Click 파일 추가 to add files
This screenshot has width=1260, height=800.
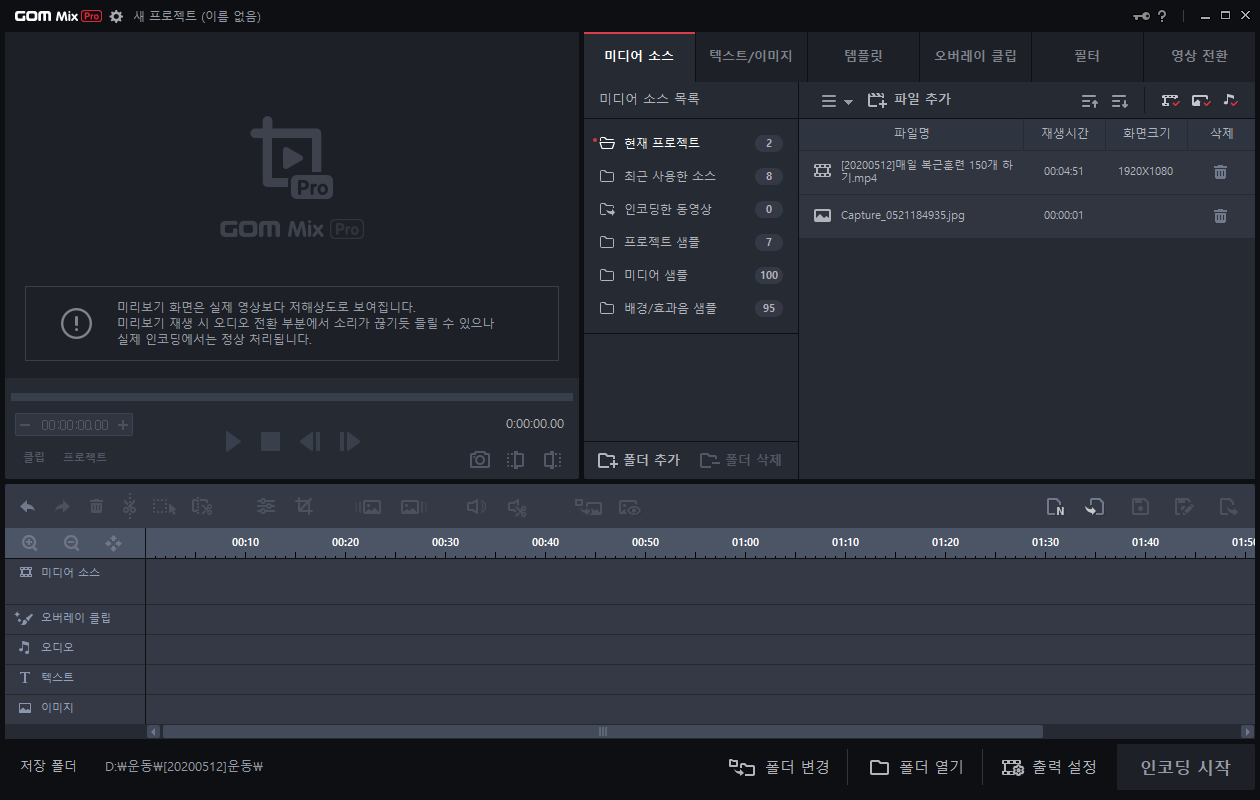pos(909,100)
